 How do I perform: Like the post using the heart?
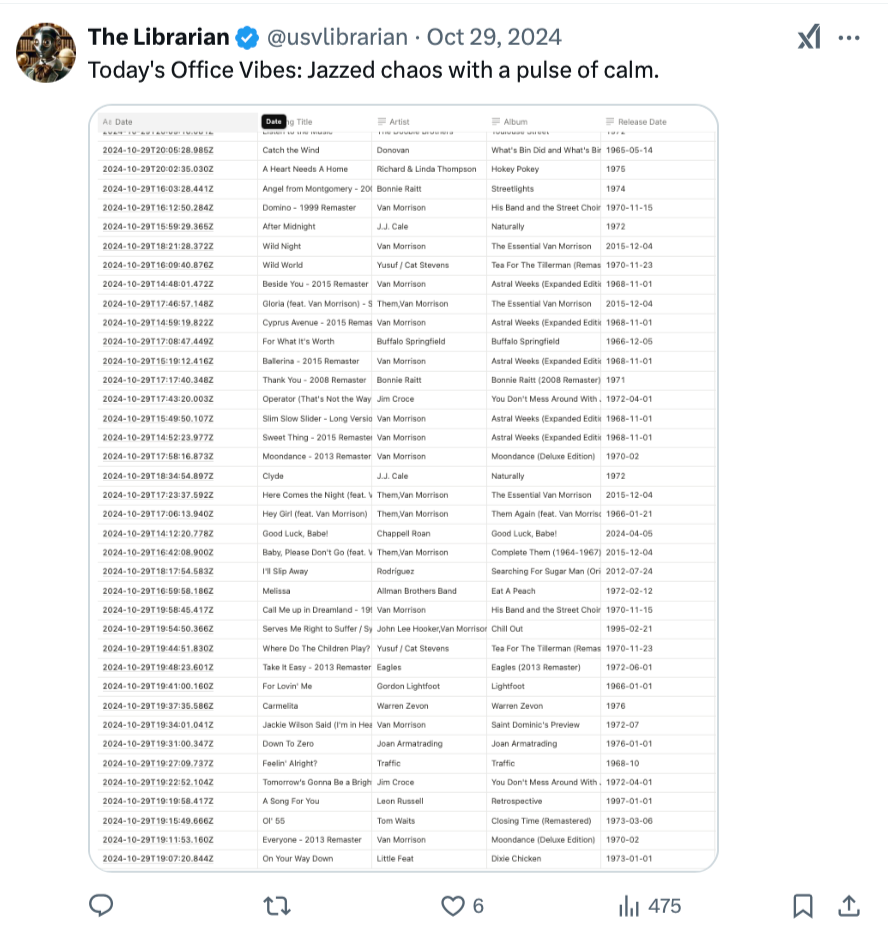[x=453, y=906]
